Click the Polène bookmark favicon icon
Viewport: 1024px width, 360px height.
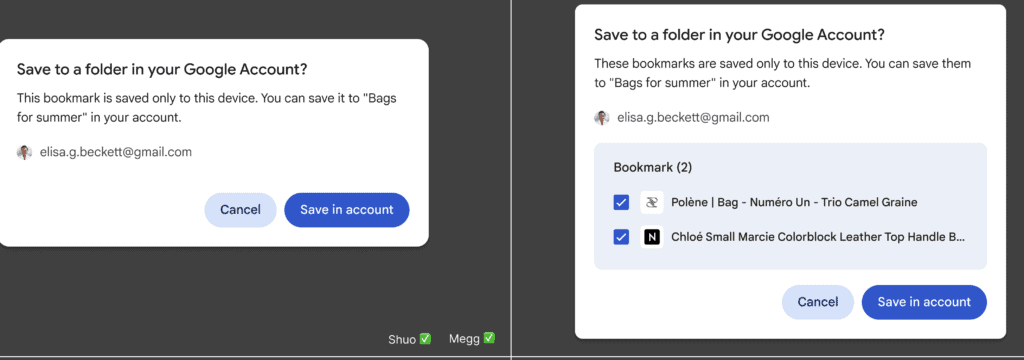[x=651, y=203]
